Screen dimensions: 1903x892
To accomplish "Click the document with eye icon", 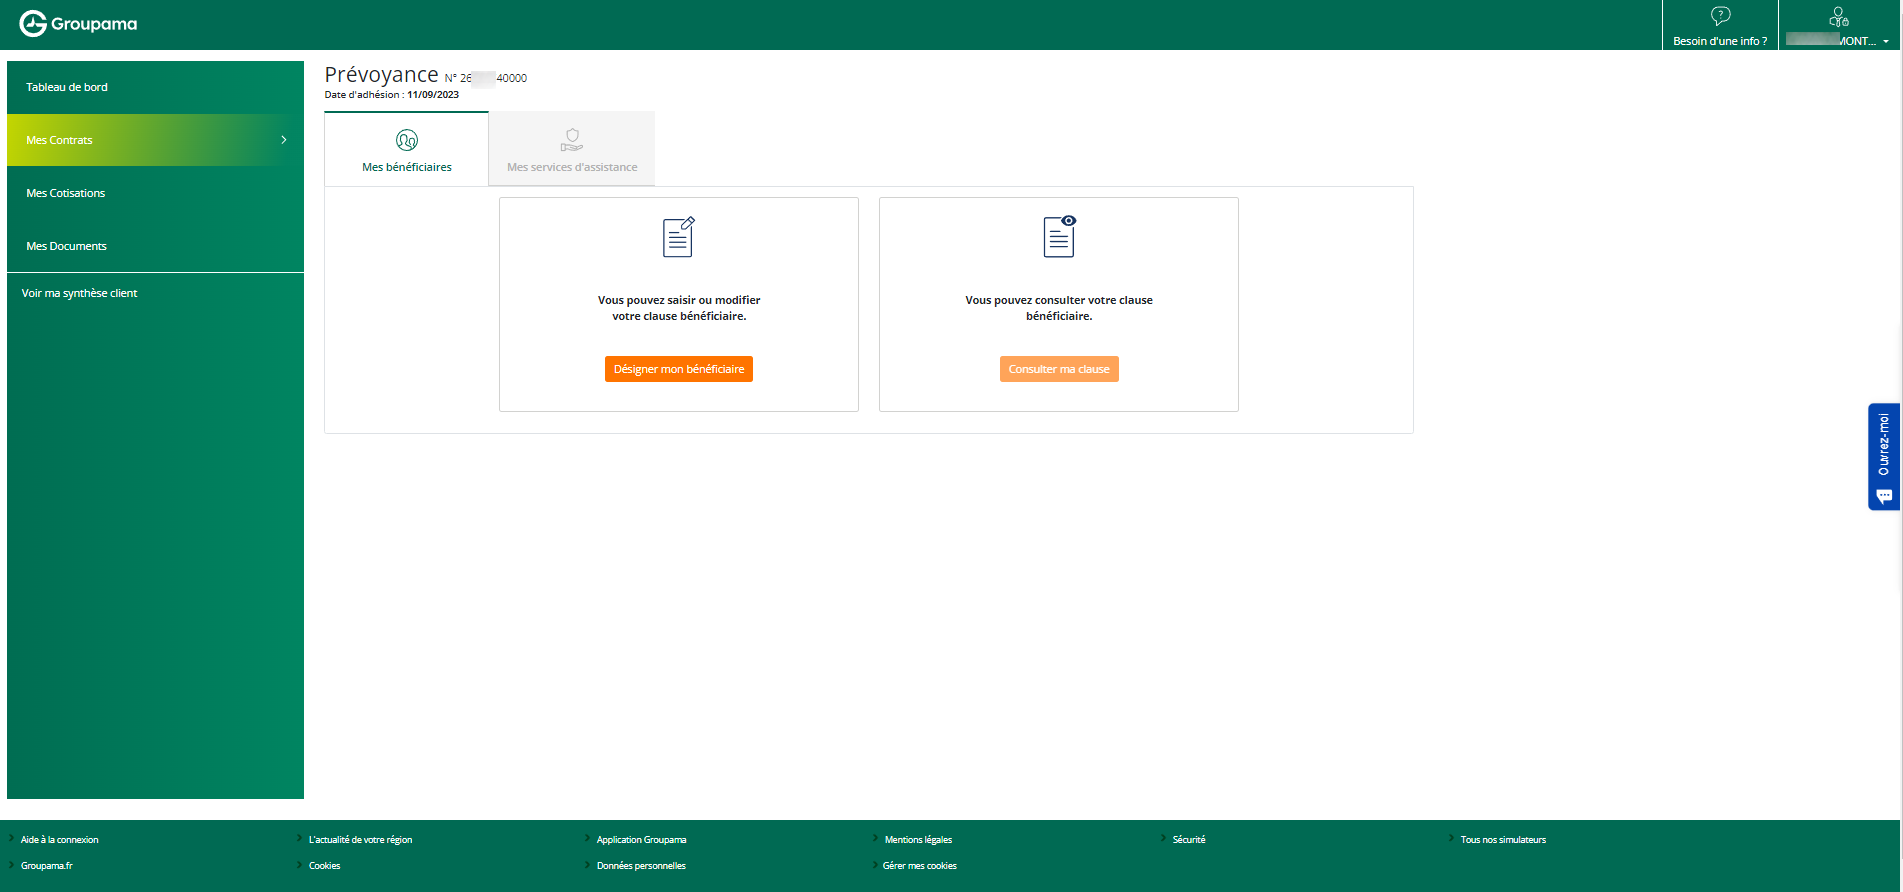I will click(1059, 236).
